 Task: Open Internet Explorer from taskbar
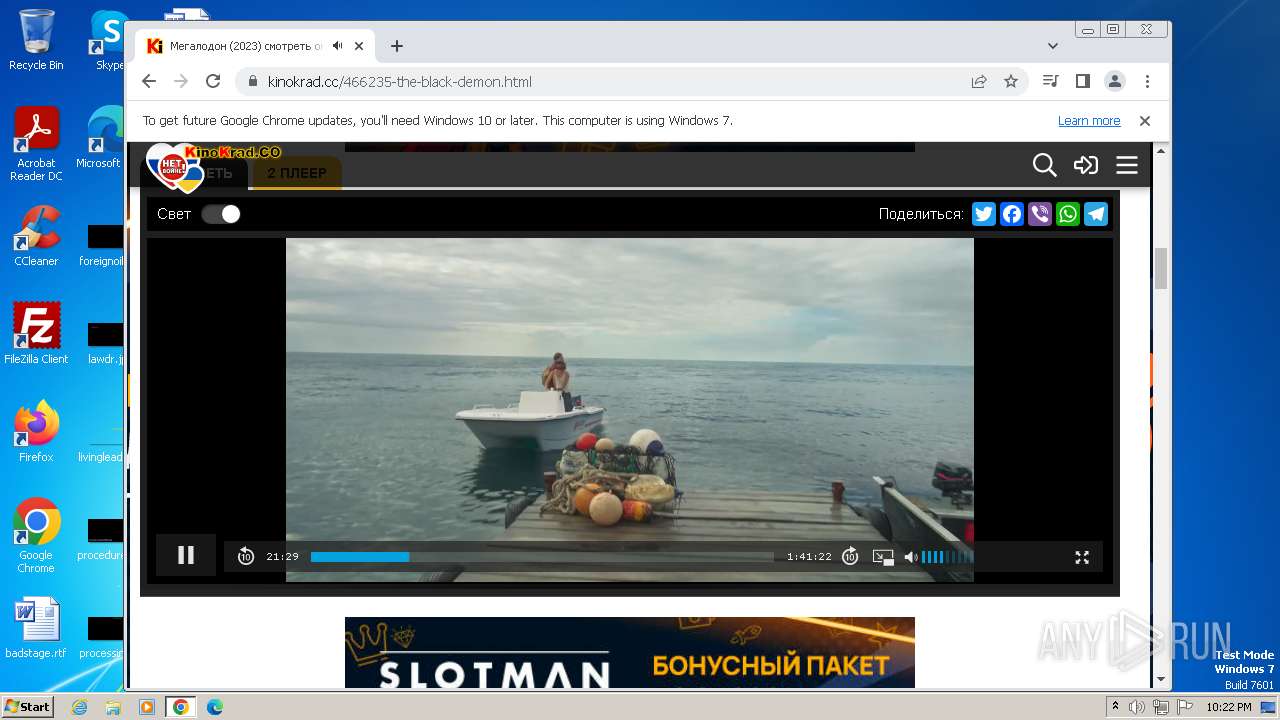[79, 707]
